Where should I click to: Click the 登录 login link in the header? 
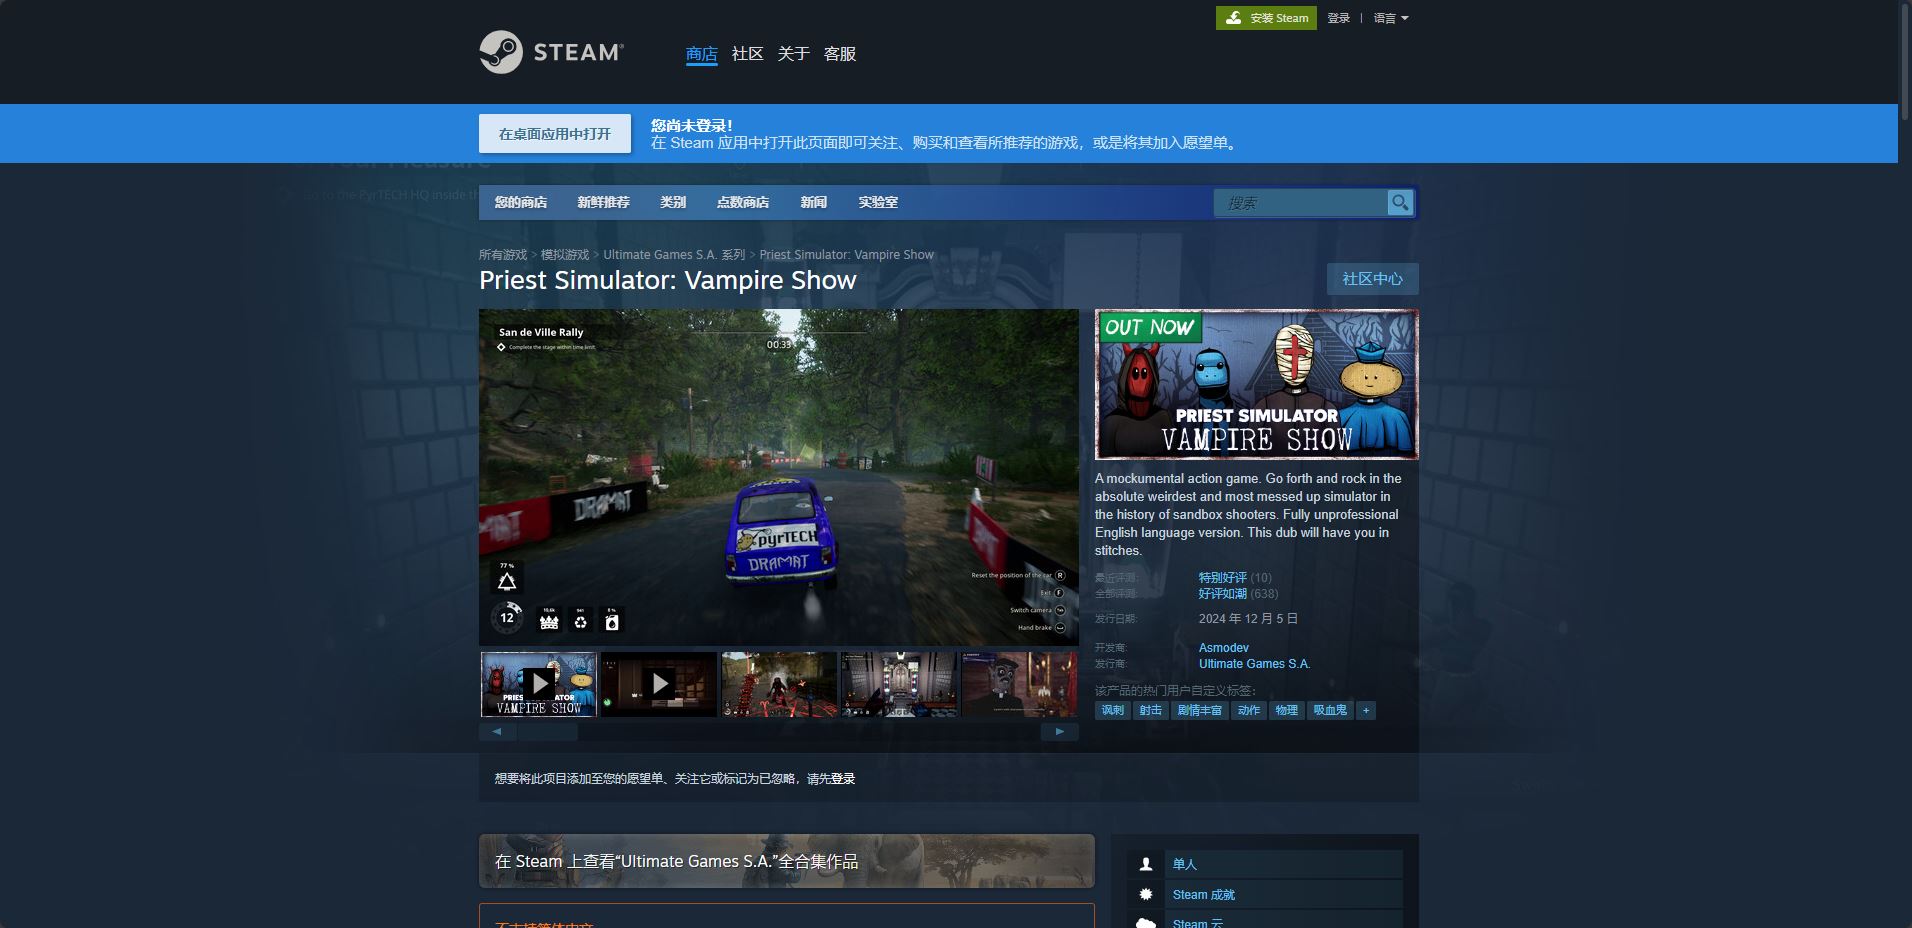1339,18
